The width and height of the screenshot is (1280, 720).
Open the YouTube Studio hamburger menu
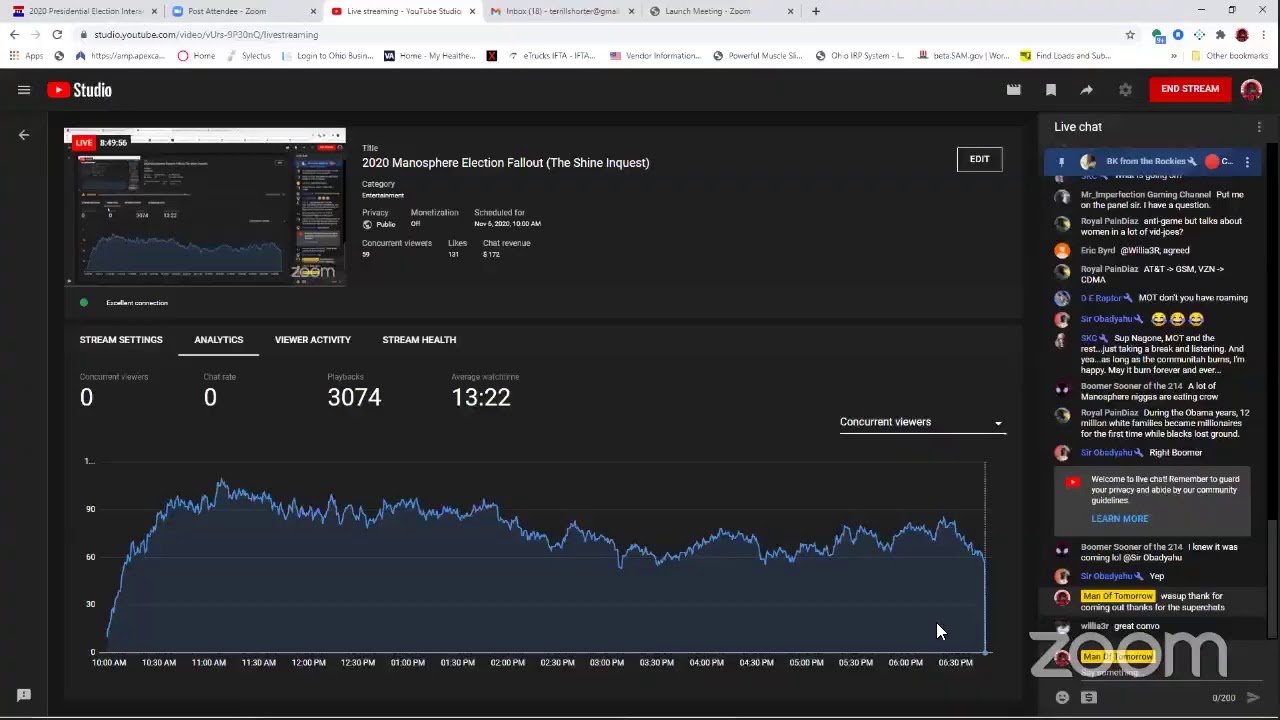[24, 90]
